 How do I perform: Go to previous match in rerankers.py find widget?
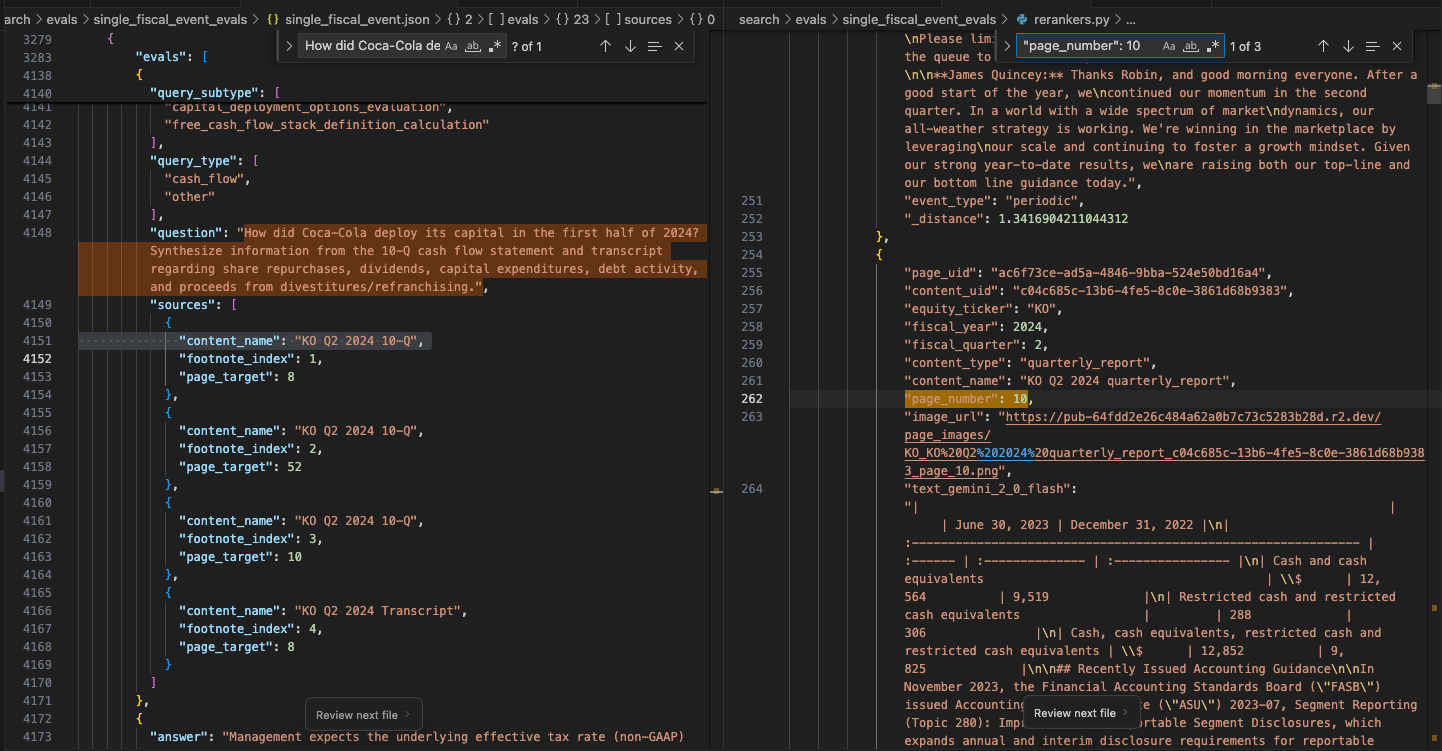click(x=1323, y=46)
